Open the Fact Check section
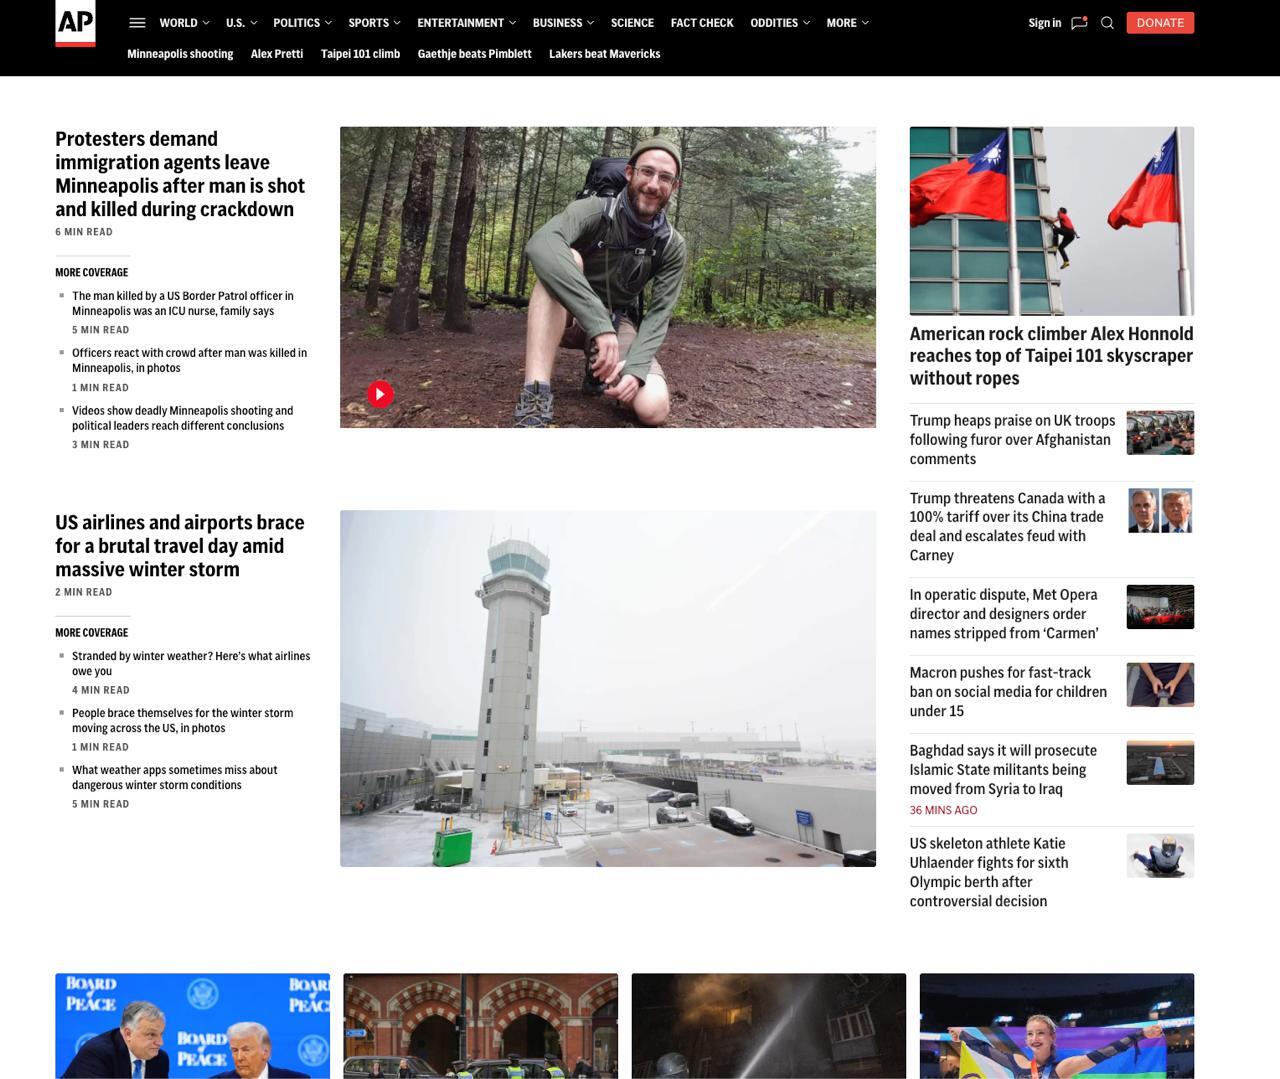 pos(702,23)
